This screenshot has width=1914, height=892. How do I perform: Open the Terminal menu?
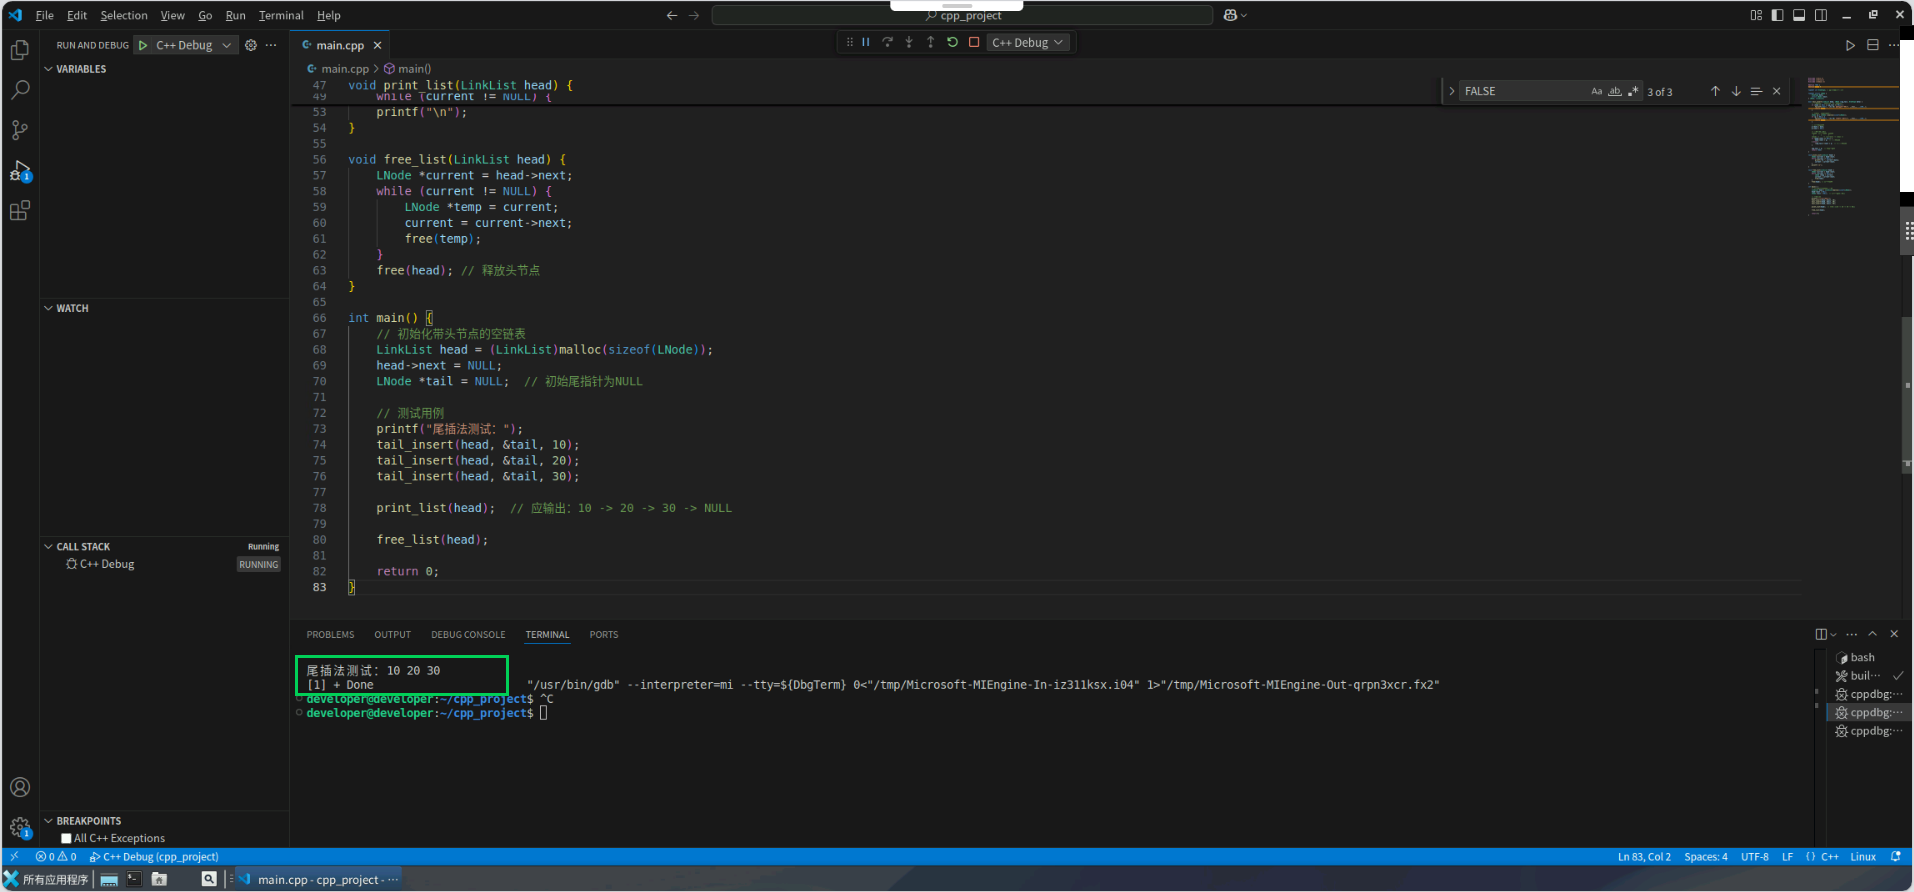(281, 15)
